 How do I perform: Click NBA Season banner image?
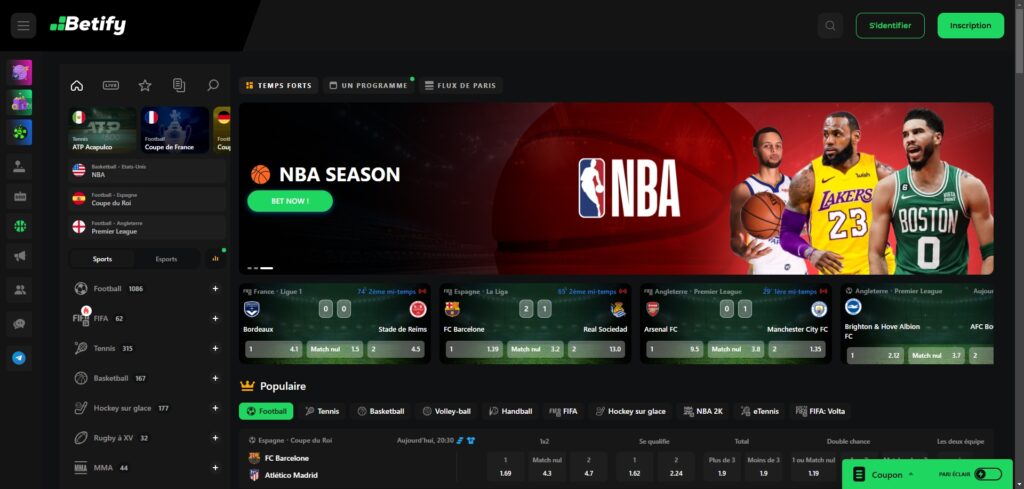coord(616,188)
